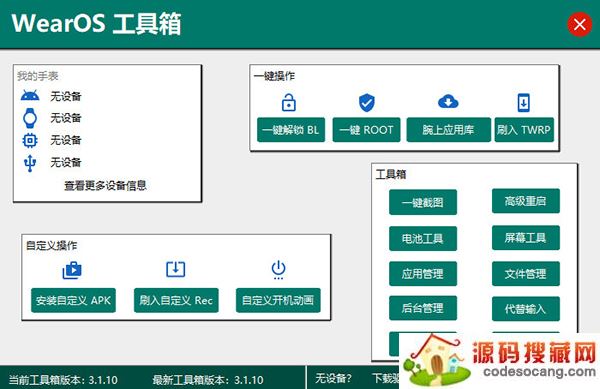This screenshot has width=600, height=389.
Task: Open 应用管理
Action: (423, 273)
